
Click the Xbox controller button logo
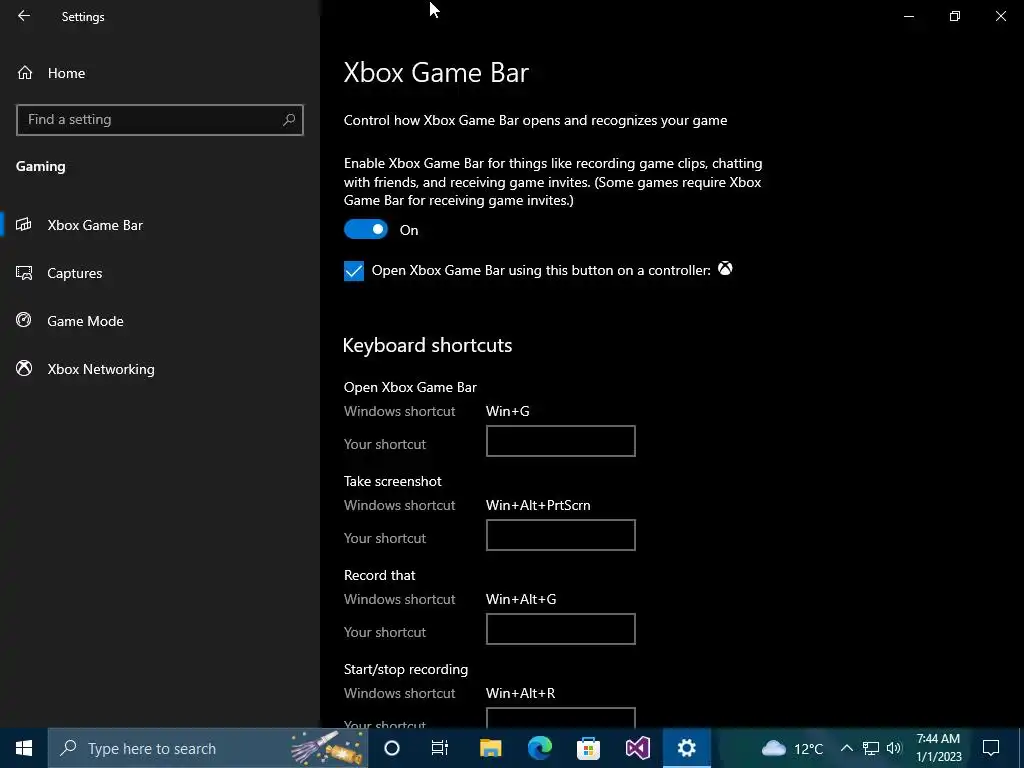[x=725, y=268]
